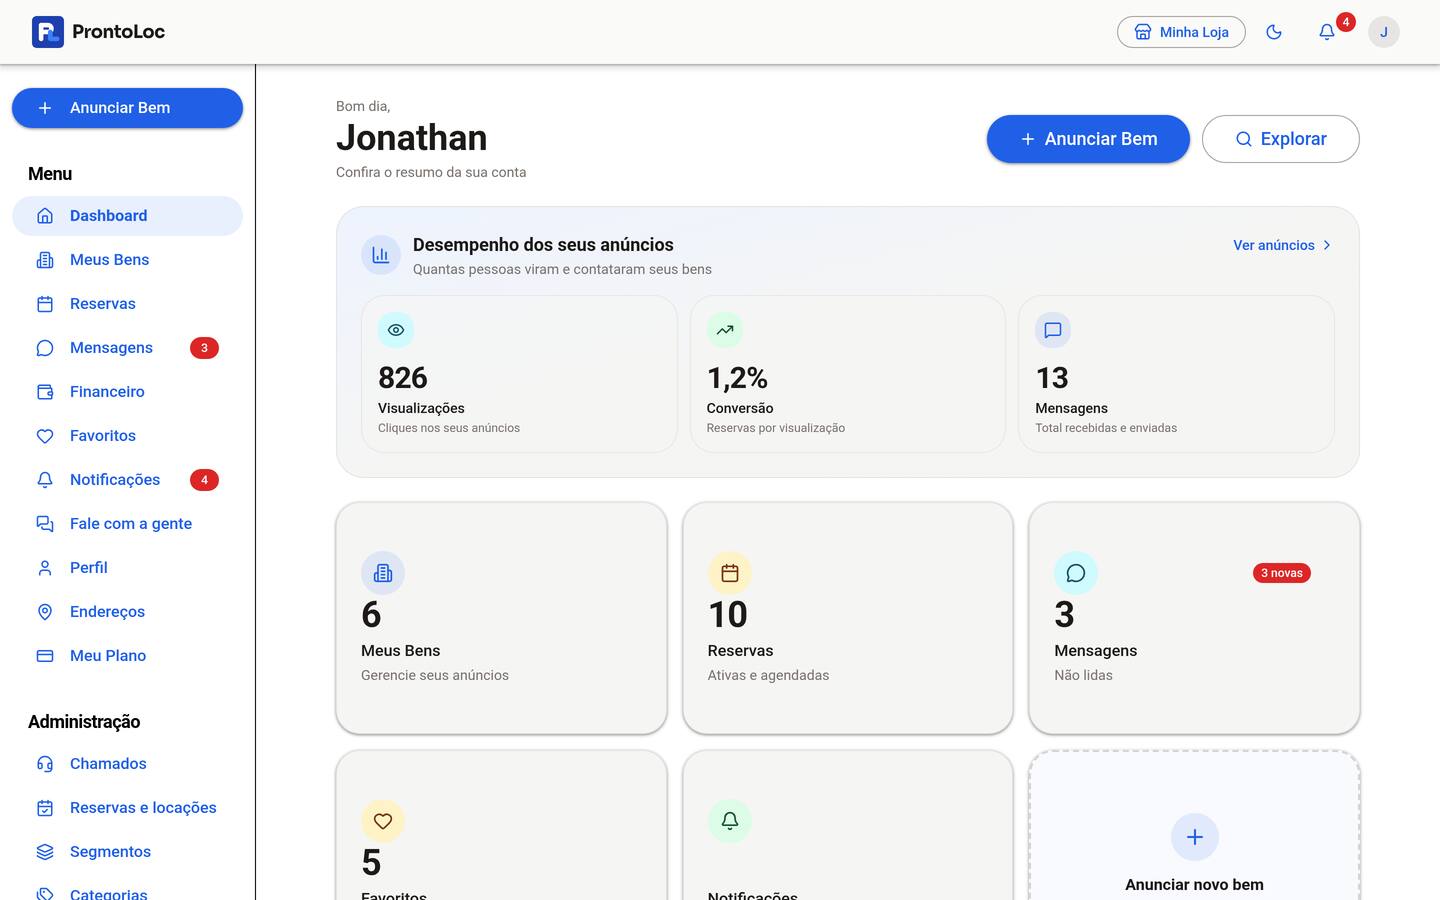Screen dimensions: 1440x900
Task: Go to Perfil in sidebar
Action: click(x=127, y=568)
